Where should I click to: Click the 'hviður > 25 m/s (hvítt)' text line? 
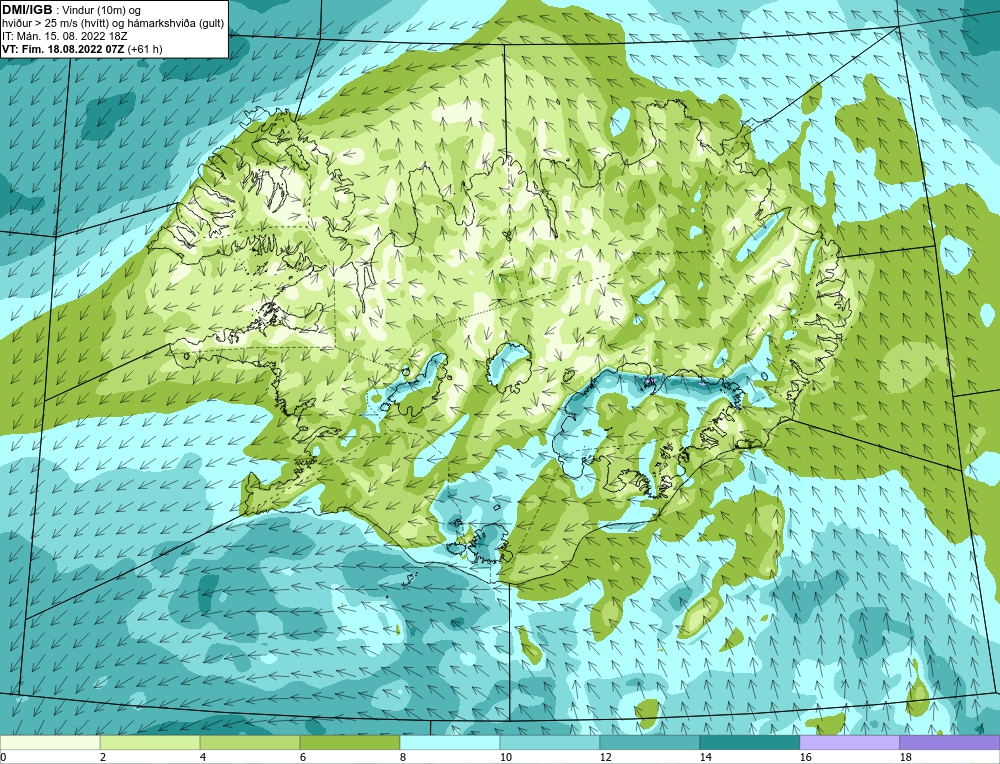tap(113, 23)
